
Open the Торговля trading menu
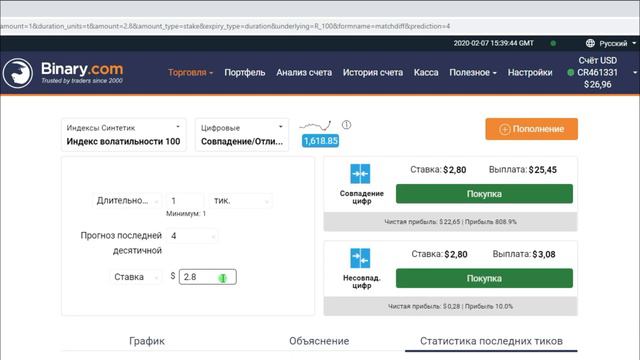click(190, 73)
